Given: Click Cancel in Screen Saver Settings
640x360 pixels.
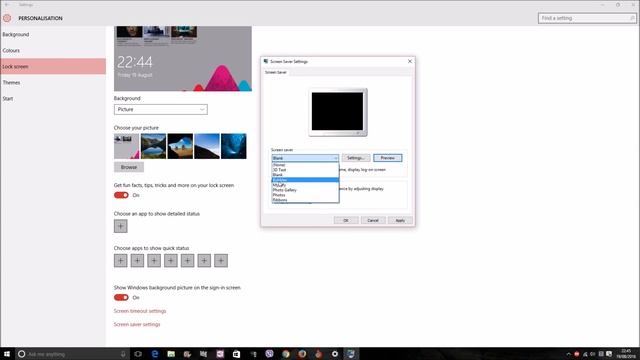Looking at the screenshot, I should [373, 220].
